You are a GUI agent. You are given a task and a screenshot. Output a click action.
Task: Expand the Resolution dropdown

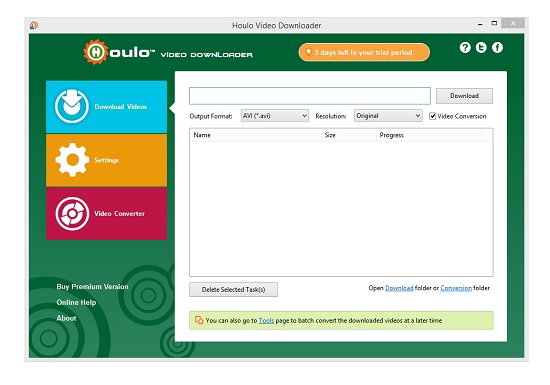[x=388, y=116]
